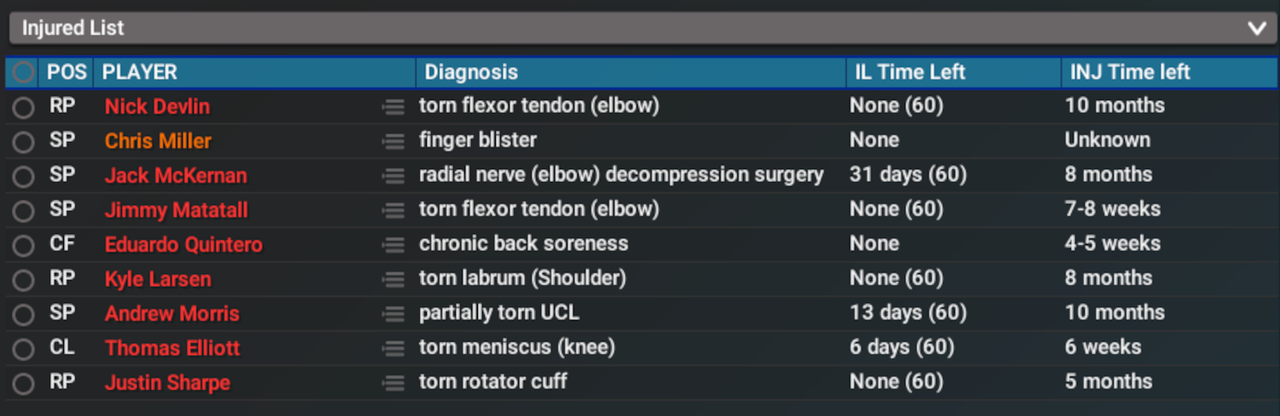Screen dimensions: 1280x416
Task: Select the radio button for Nick Devlin
Action: tap(23, 107)
